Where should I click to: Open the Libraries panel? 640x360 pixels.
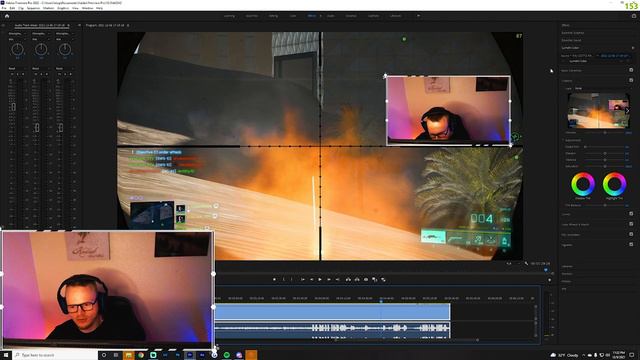[x=567, y=267]
